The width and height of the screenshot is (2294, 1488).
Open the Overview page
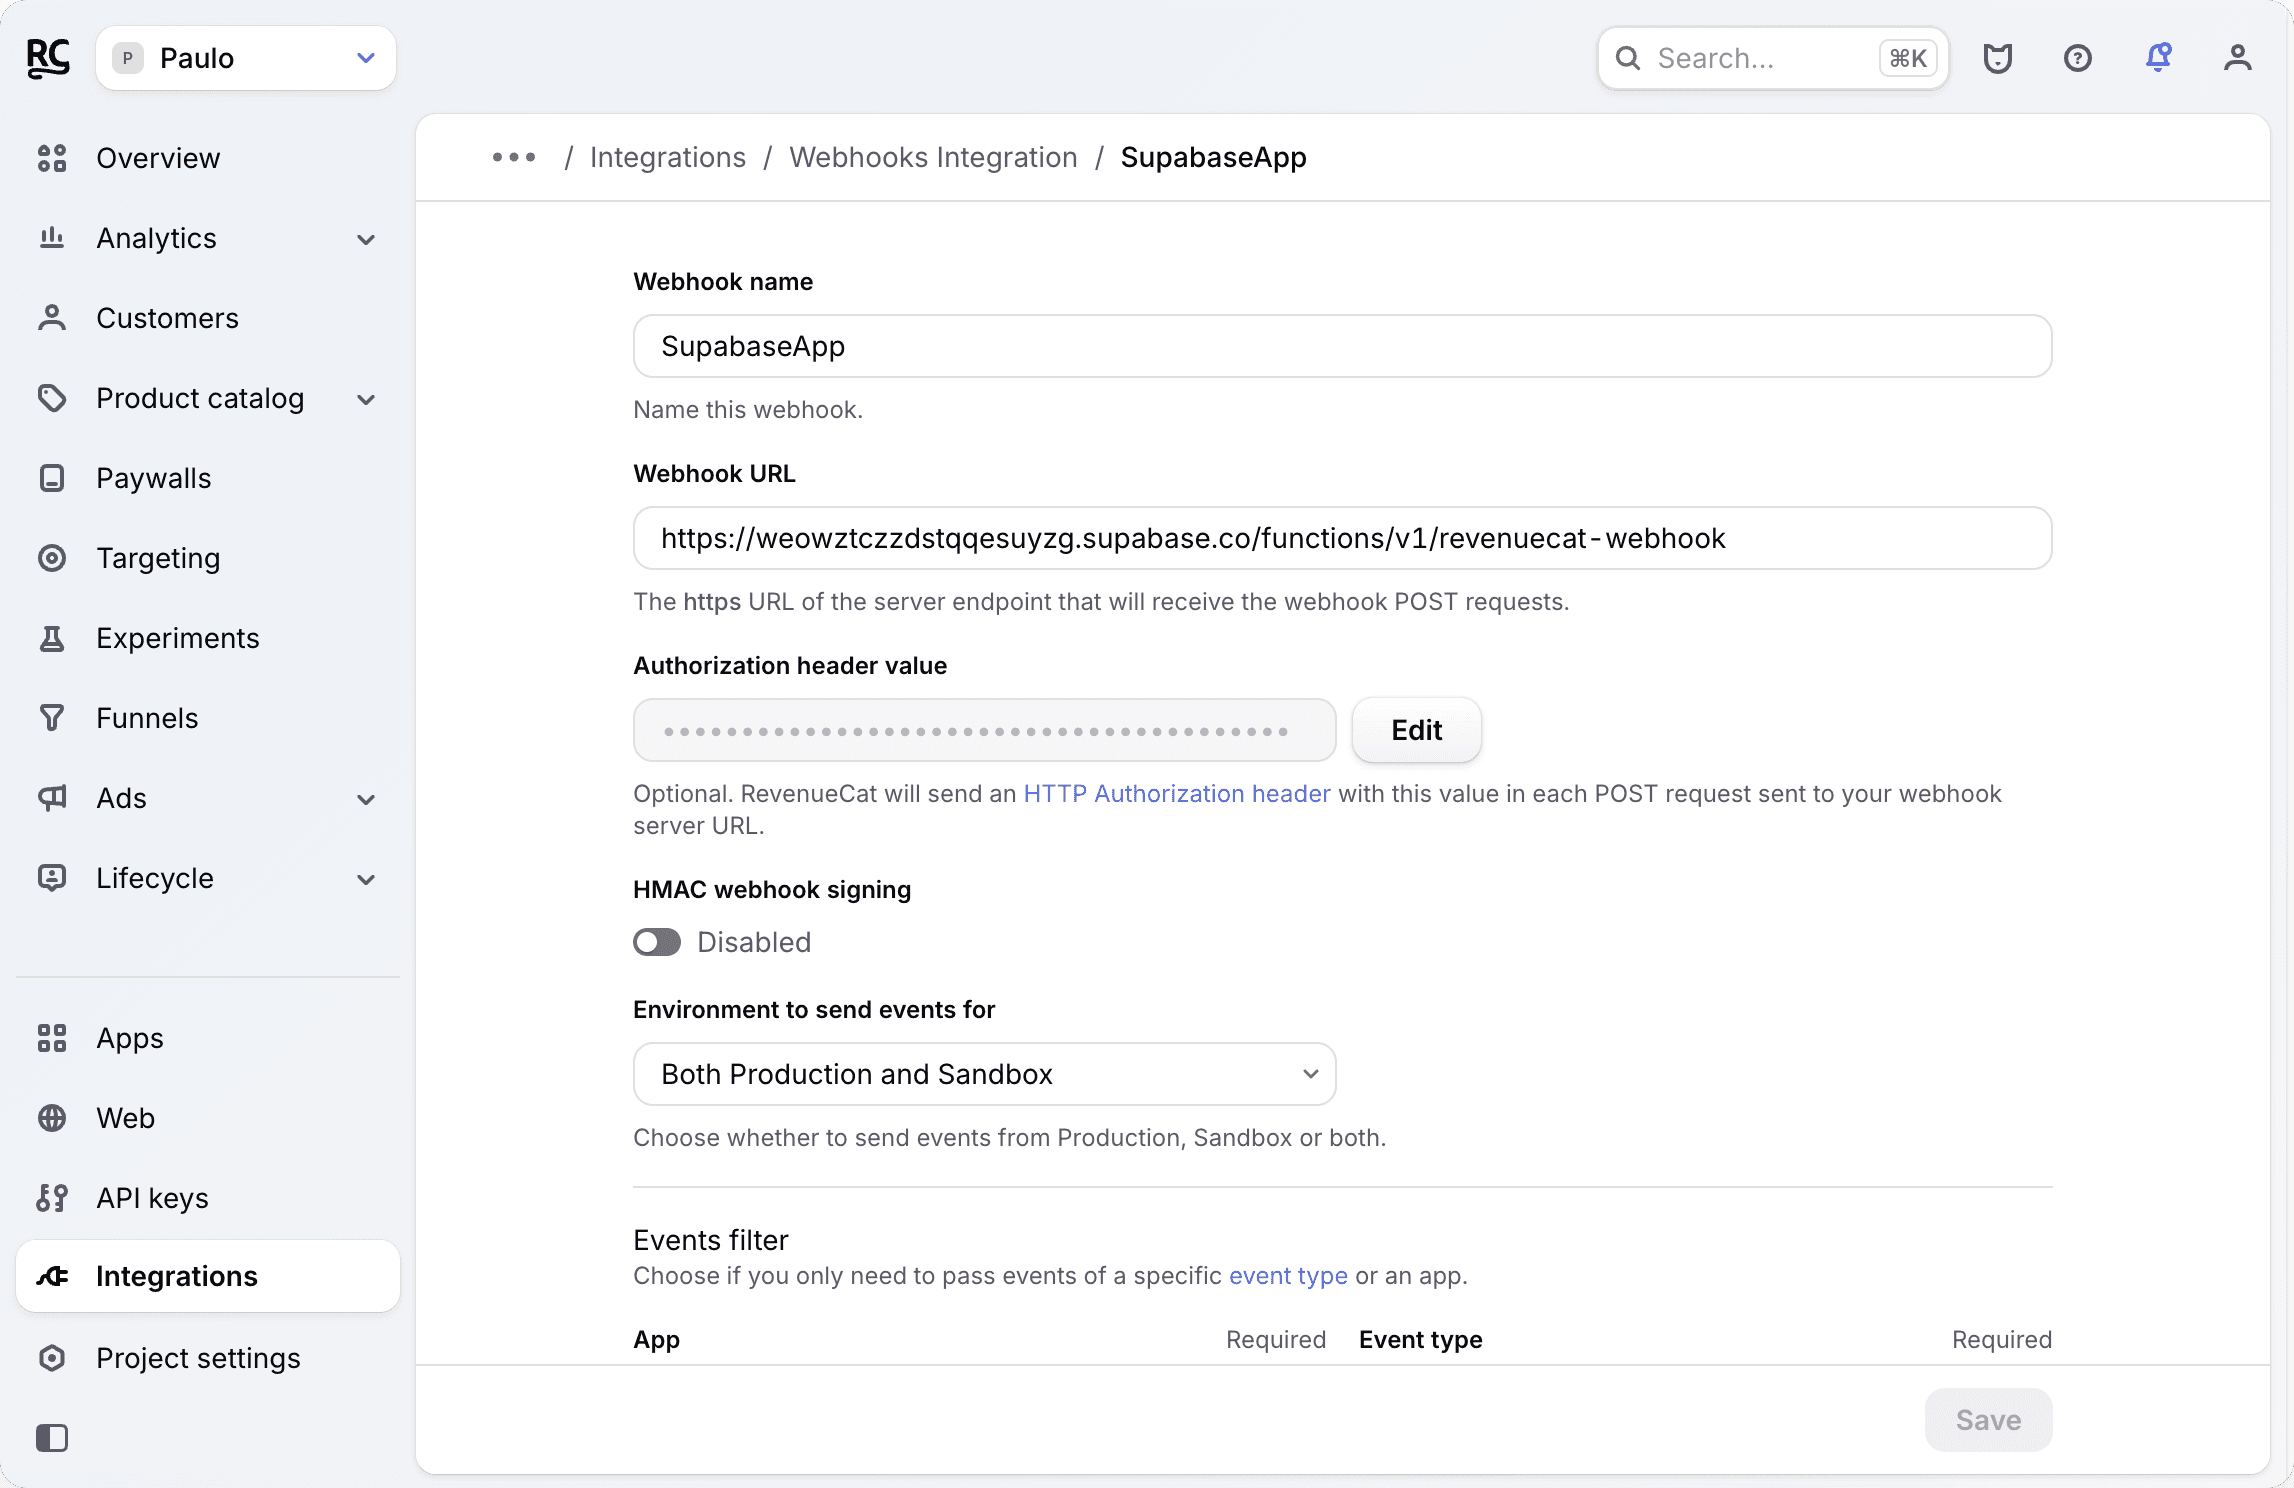point(208,158)
